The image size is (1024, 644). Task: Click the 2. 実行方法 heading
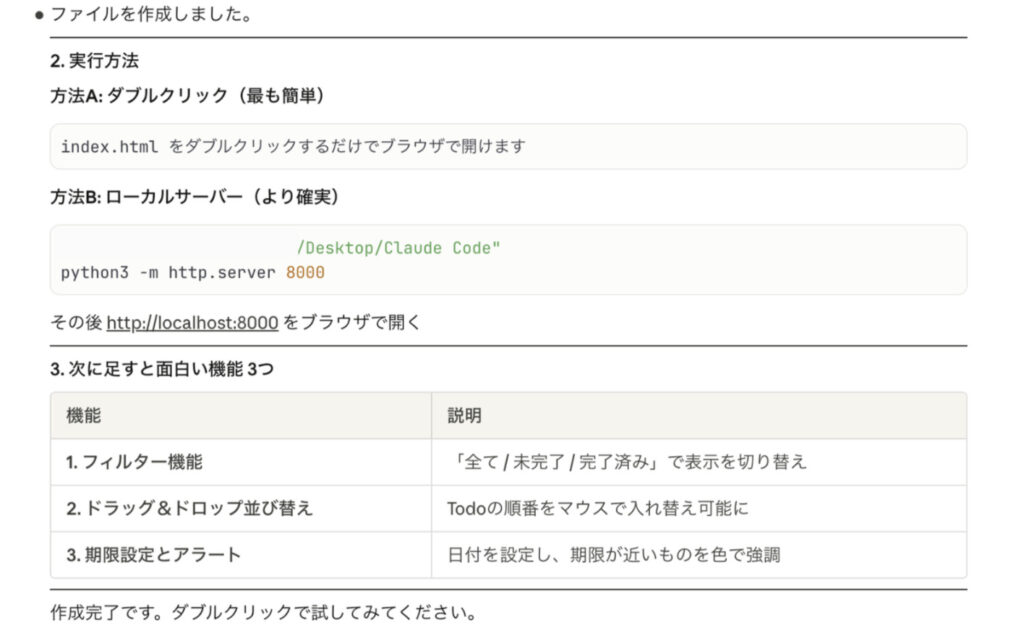click(x=94, y=61)
